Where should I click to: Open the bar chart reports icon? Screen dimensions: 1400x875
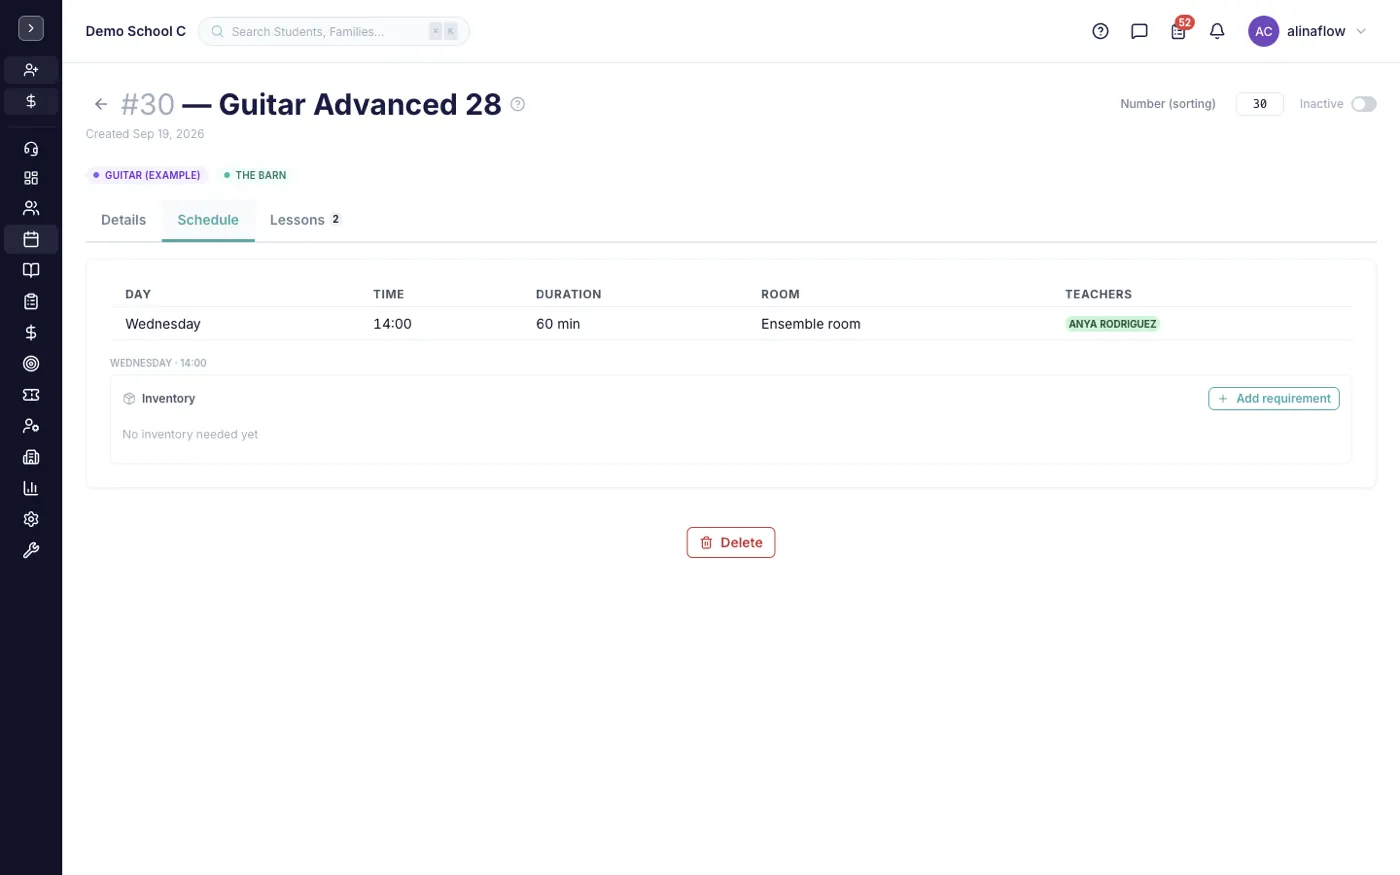click(x=31, y=488)
